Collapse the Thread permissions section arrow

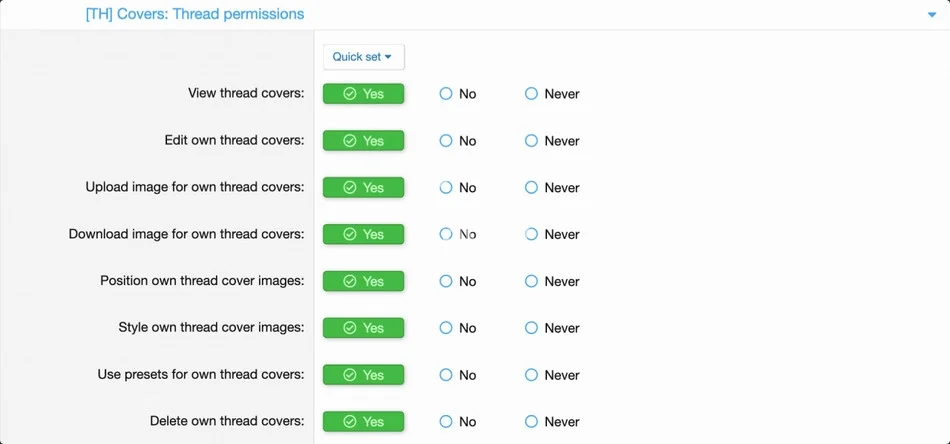point(932,15)
